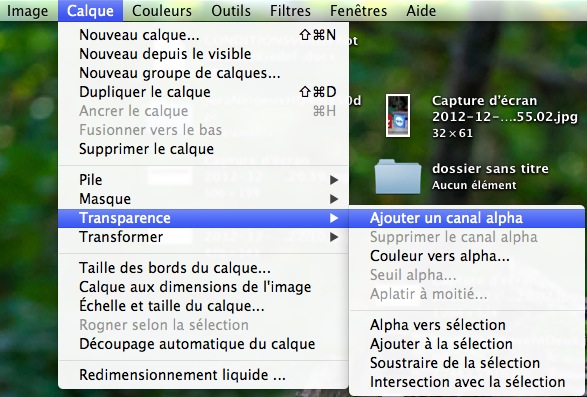The width and height of the screenshot is (587, 397).
Task: Open Redimensionnement liquide option
Action: (203, 375)
